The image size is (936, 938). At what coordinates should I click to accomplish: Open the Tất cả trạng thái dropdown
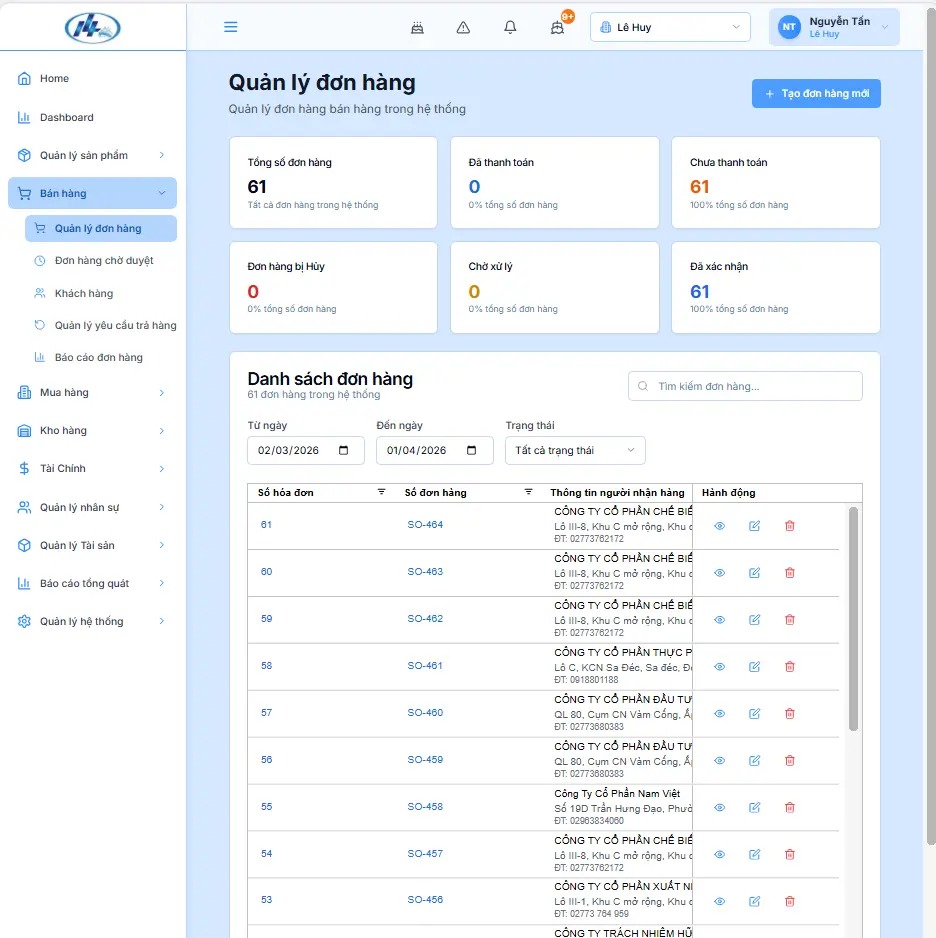[x=575, y=450]
